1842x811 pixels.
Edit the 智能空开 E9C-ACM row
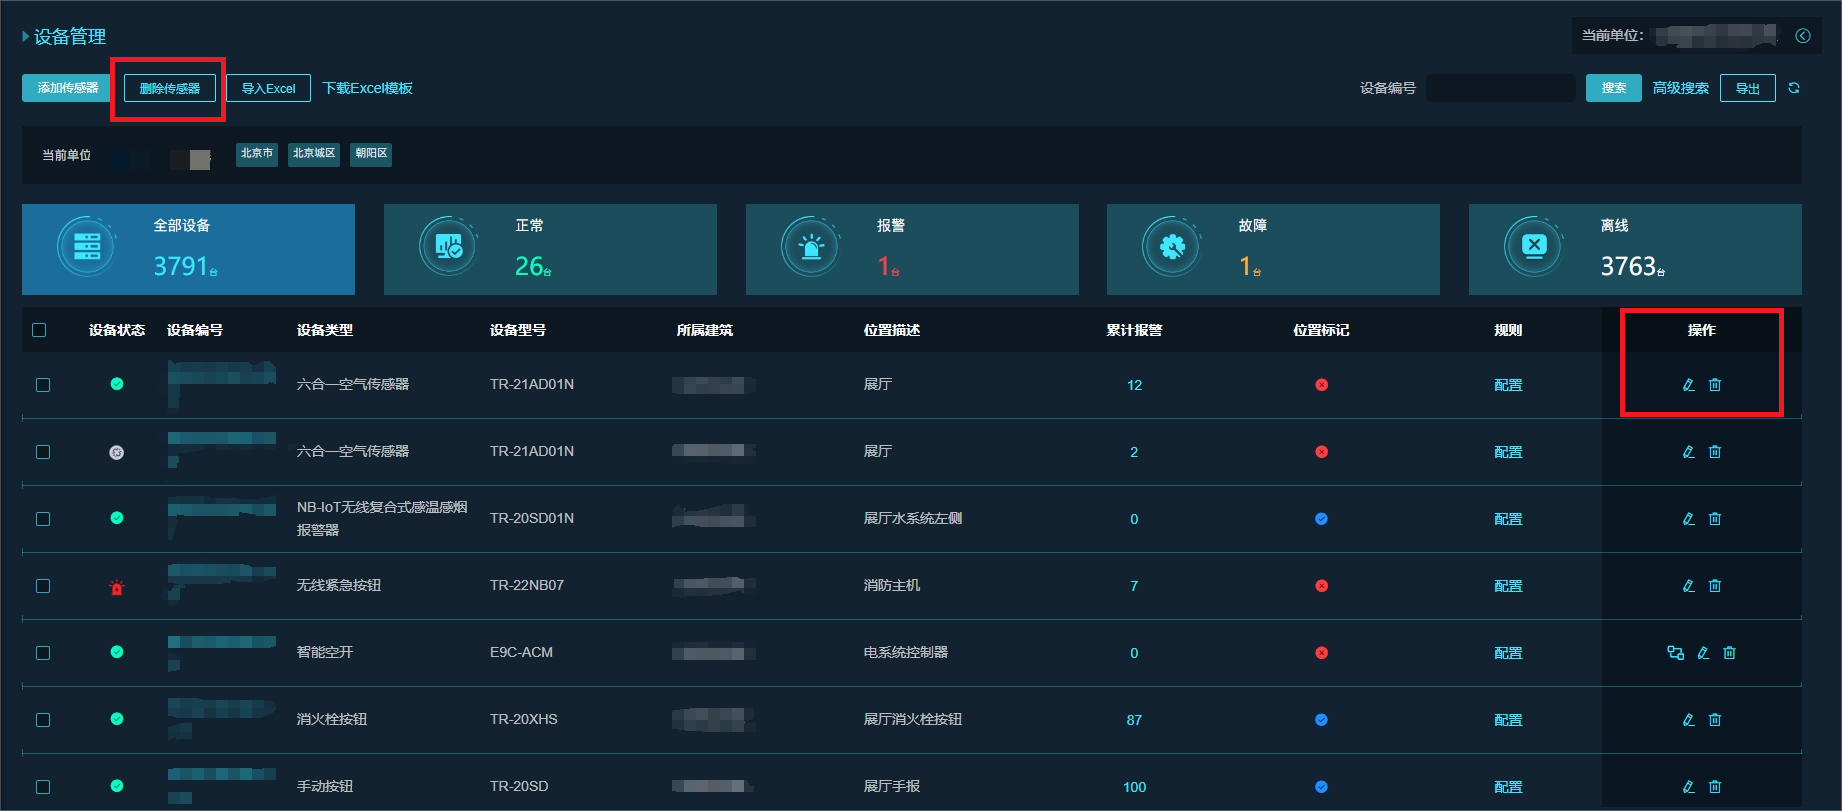(1703, 653)
